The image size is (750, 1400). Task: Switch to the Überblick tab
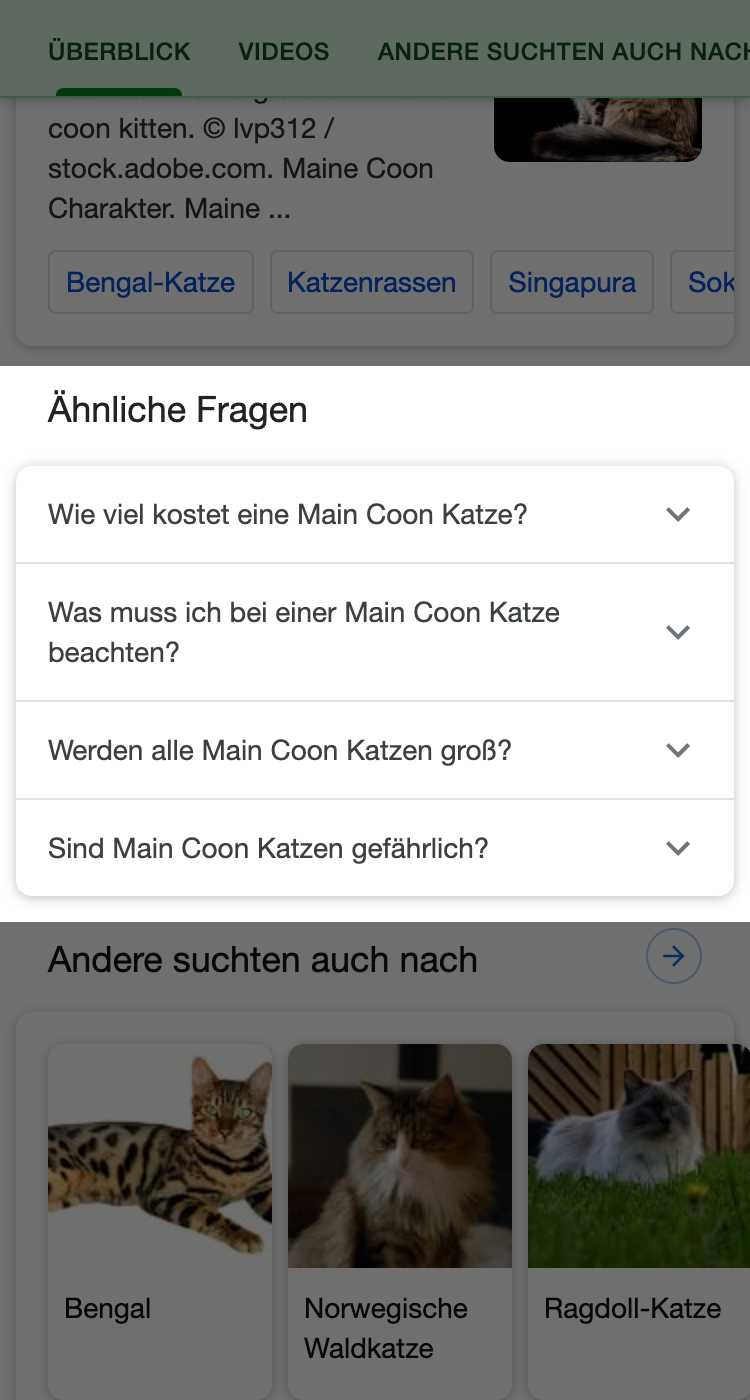[119, 52]
